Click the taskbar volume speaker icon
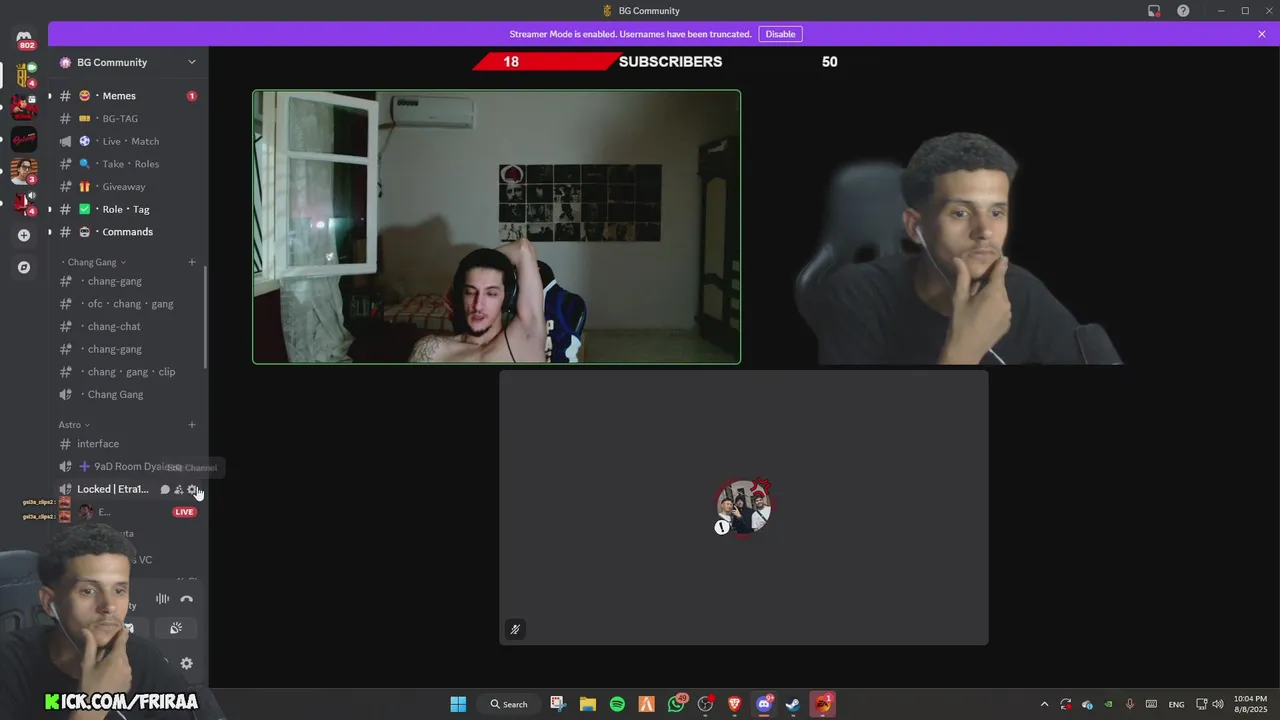The height and width of the screenshot is (720, 1280). (1217, 704)
